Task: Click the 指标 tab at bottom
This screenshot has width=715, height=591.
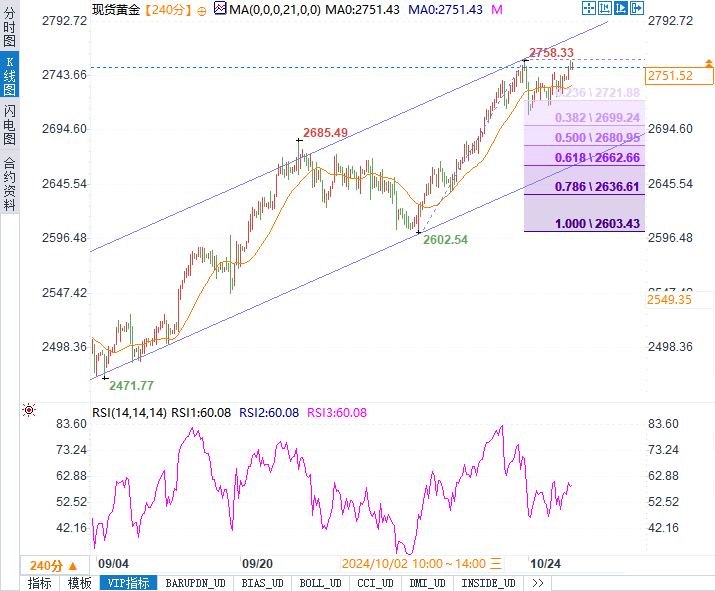Action: click(x=40, y=582)
